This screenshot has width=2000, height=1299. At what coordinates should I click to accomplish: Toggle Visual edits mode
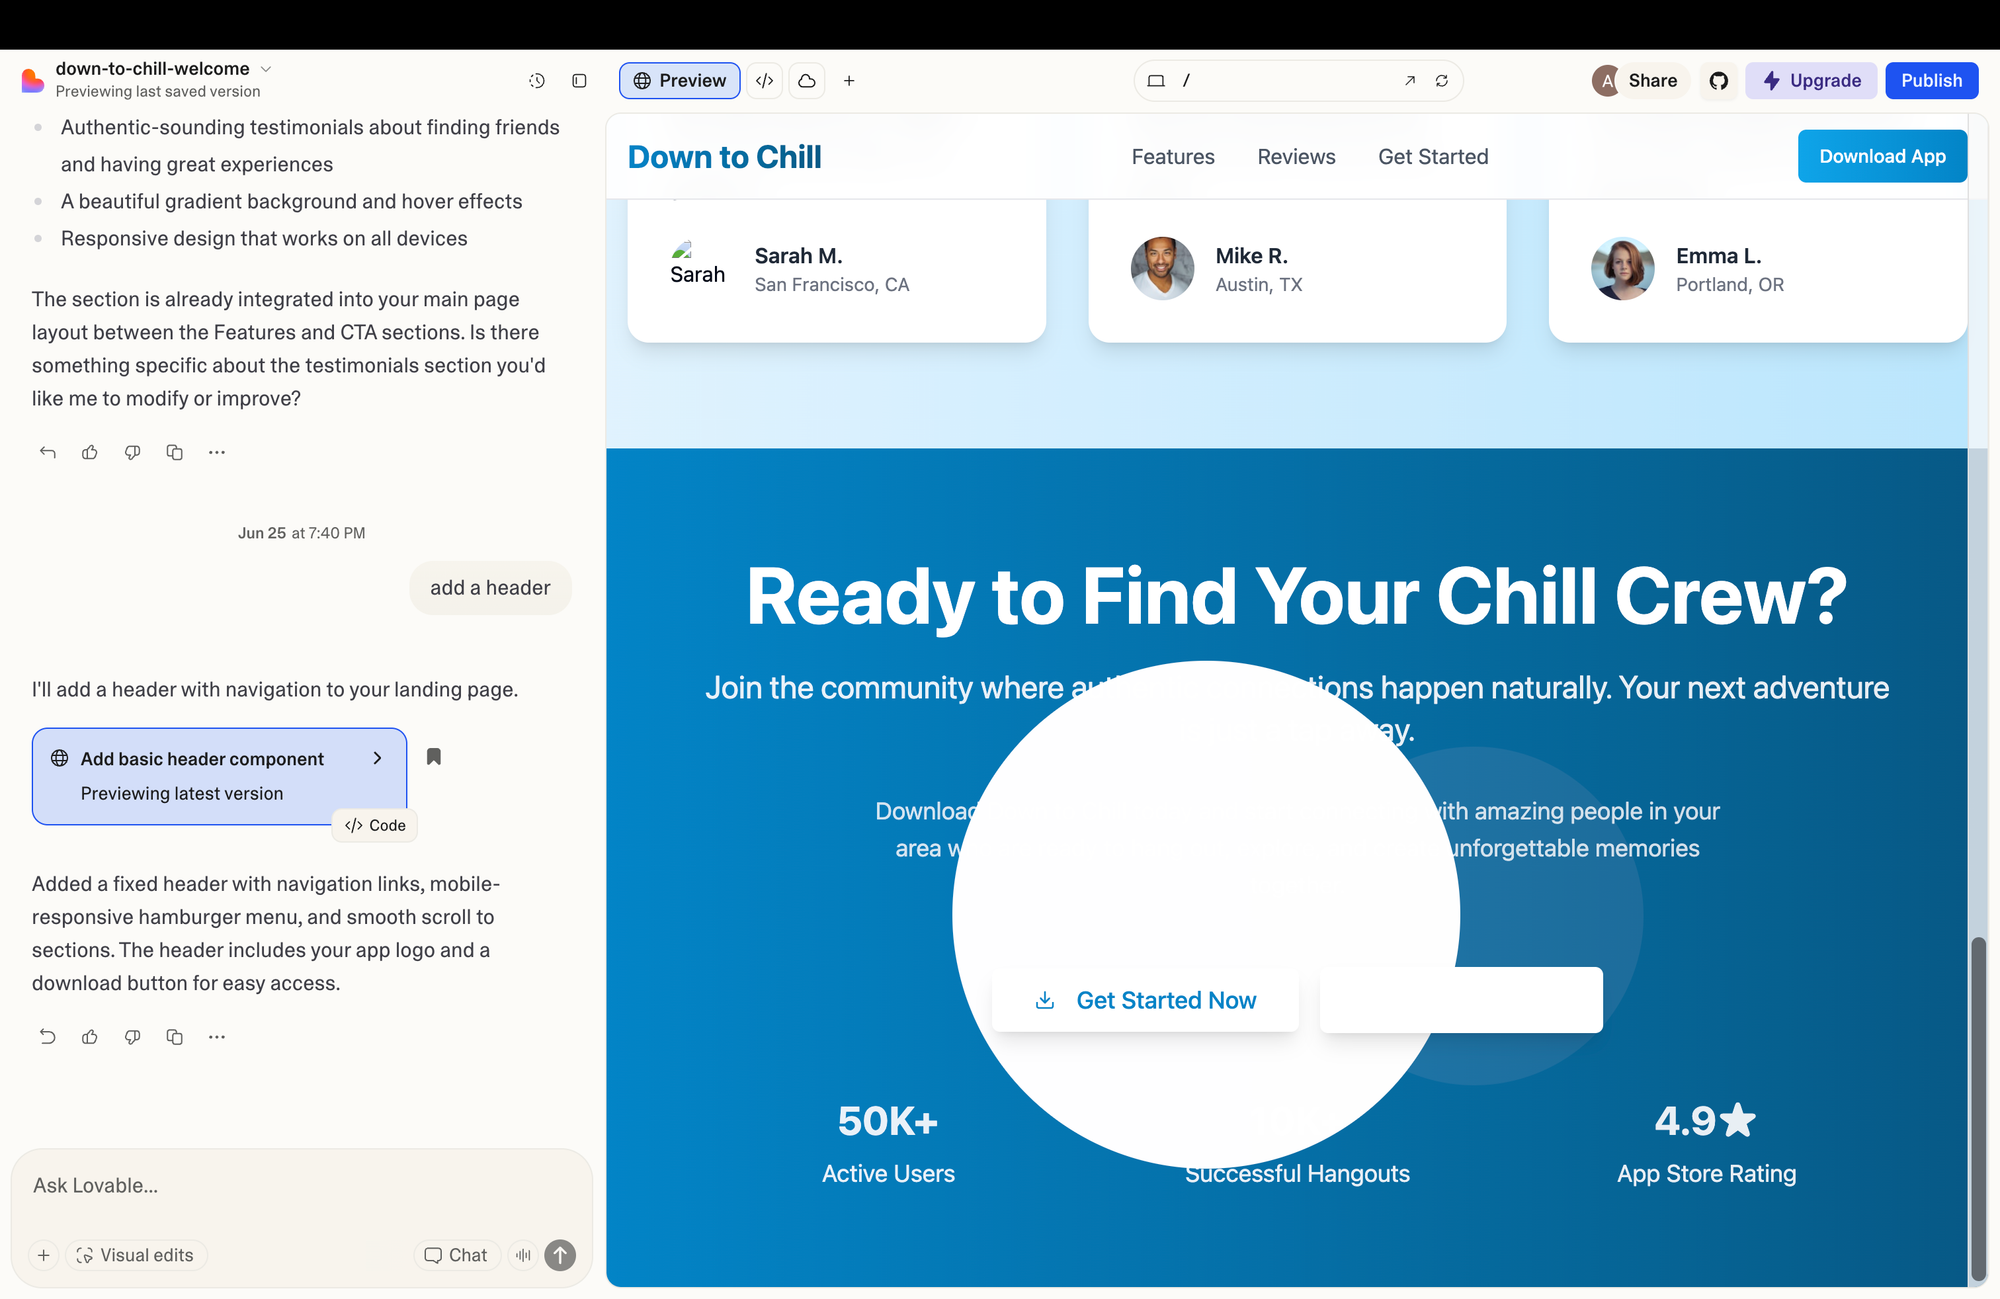click(x=136, y=1255)
